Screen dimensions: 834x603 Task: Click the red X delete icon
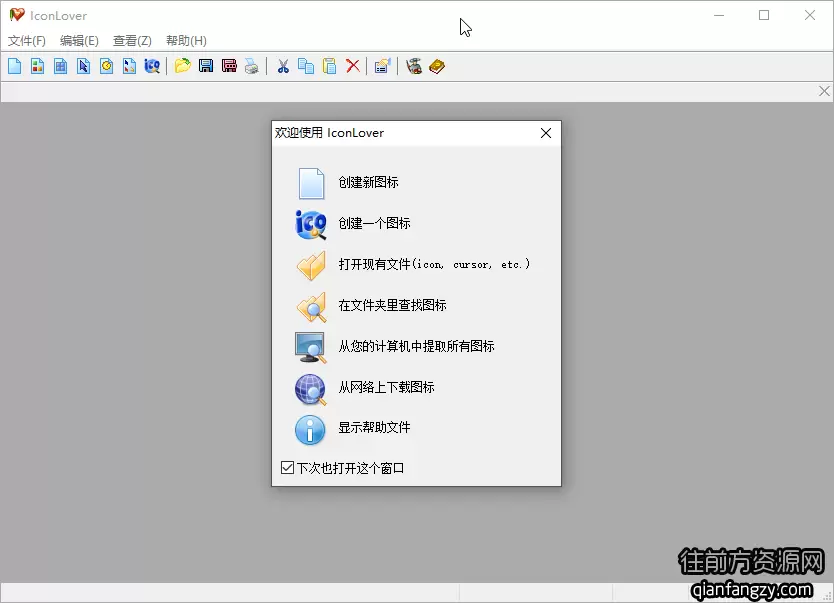[353, 66]
